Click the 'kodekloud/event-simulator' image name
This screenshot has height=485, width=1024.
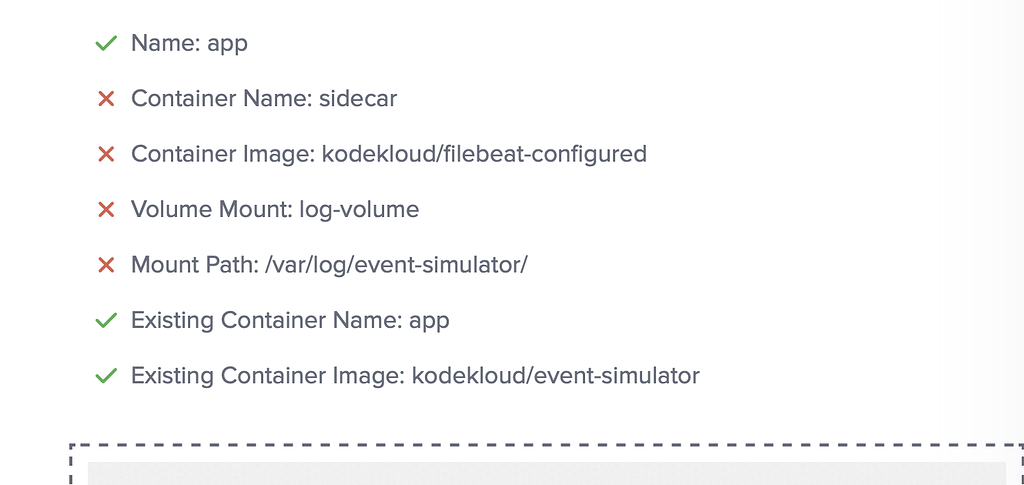tap(555, 376)
